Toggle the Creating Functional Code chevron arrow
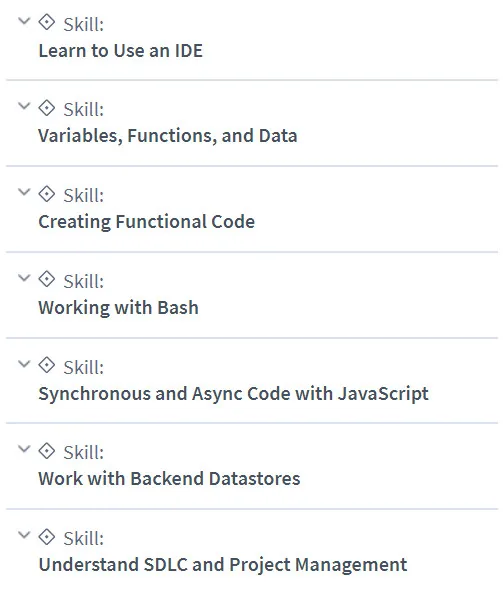Viewport: 503px width, 593px height. click(x=24, y=192)
